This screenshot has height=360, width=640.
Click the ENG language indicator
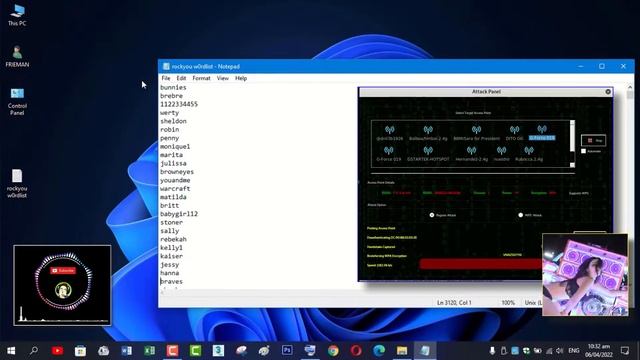pyautogui.click(x=574, y=351)
